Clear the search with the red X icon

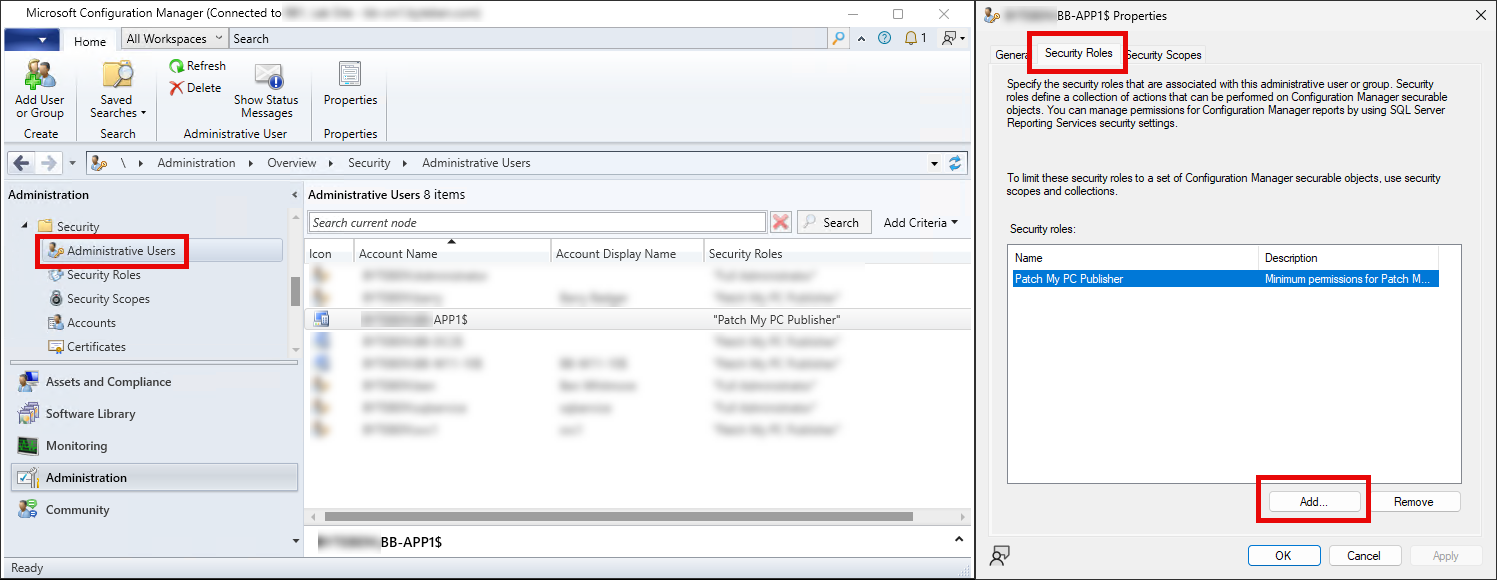[781, 221]
